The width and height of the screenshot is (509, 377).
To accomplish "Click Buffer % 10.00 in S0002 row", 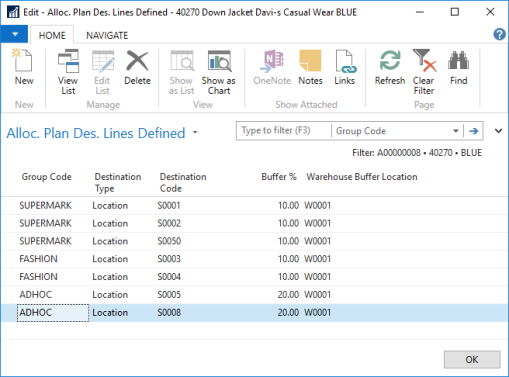I will [x=288, y=223].
